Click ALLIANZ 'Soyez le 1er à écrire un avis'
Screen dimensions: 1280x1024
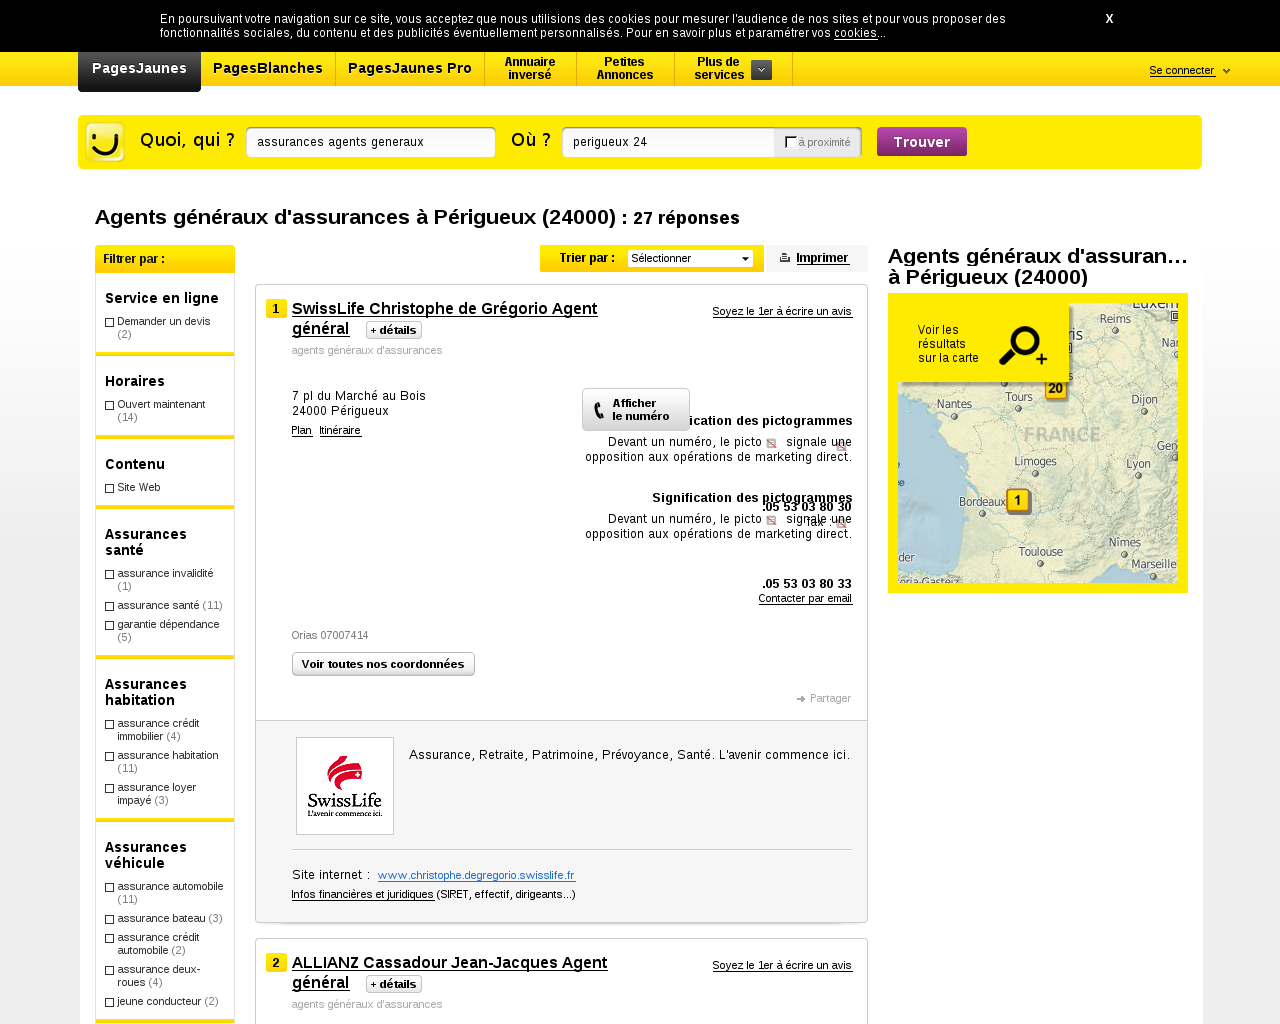click(x=782, y=965)
